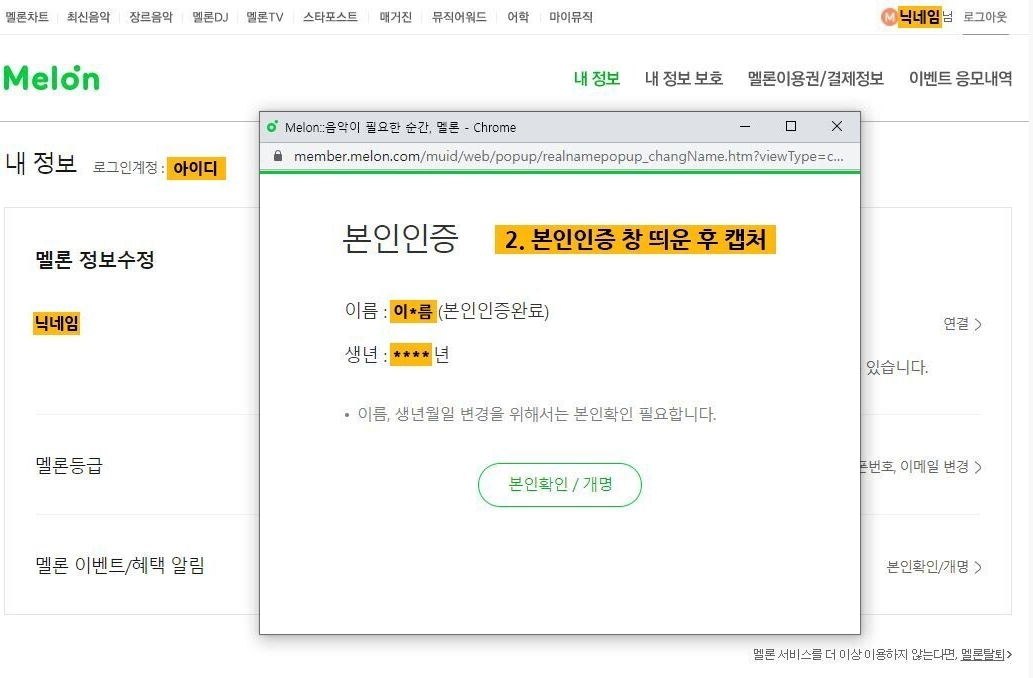Select 뮤직어워드 in top menu

[x=459, y=17]
